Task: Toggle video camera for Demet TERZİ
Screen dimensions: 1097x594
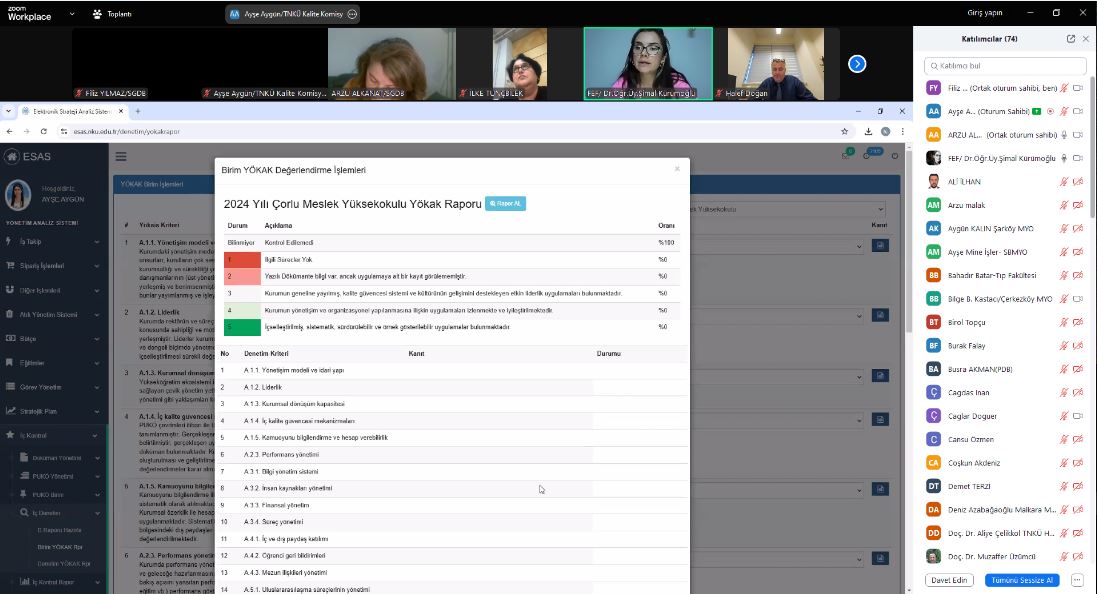Action: click(1078, 486)
